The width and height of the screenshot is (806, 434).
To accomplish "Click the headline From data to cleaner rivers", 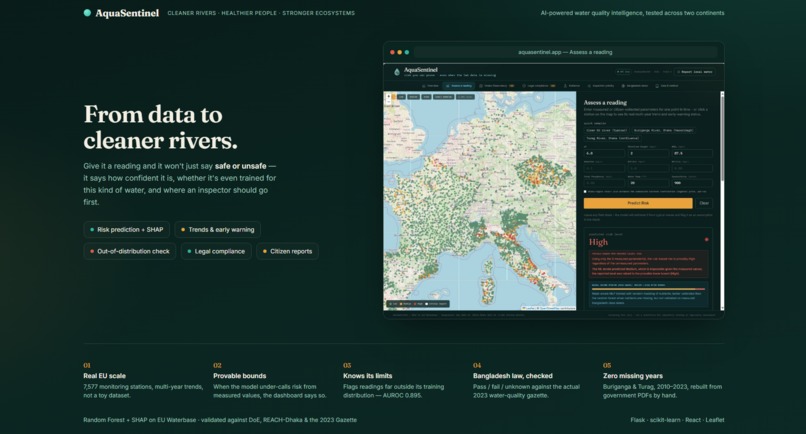I will [160, 128].
